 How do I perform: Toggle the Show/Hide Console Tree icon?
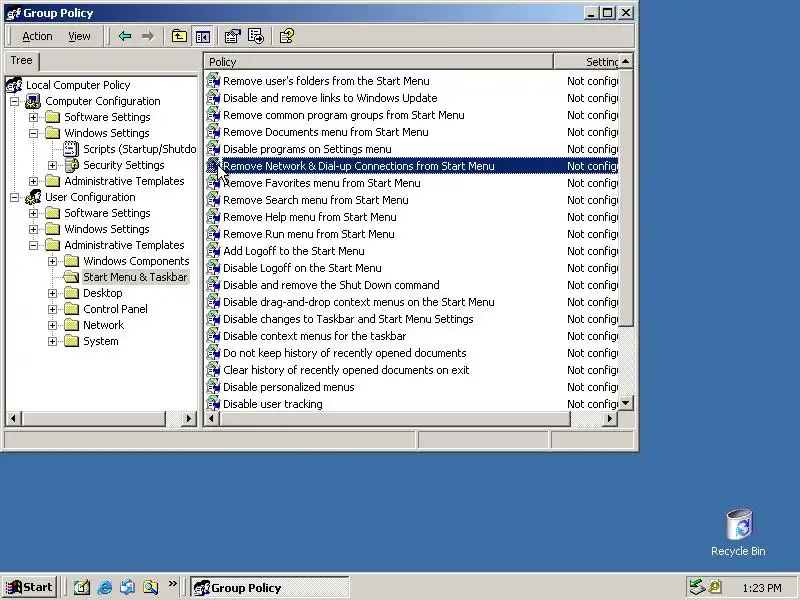(203, 36)
